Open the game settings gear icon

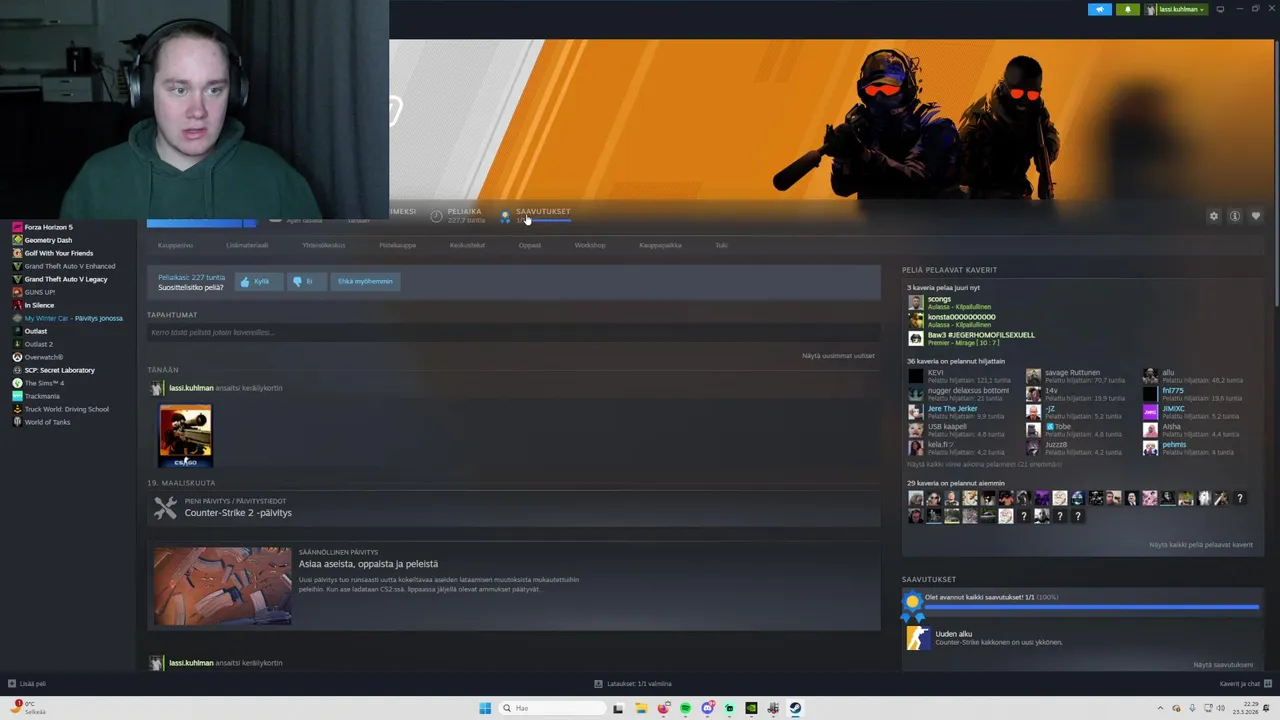pyautogui.click(x=1214, y=216)
